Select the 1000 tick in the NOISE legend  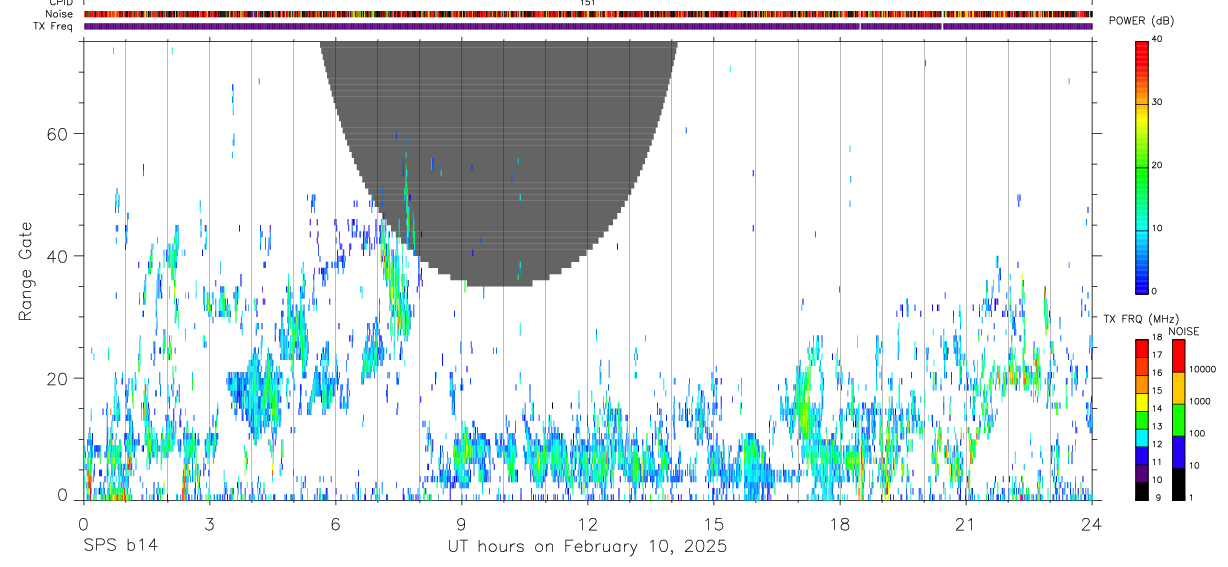1200,401
